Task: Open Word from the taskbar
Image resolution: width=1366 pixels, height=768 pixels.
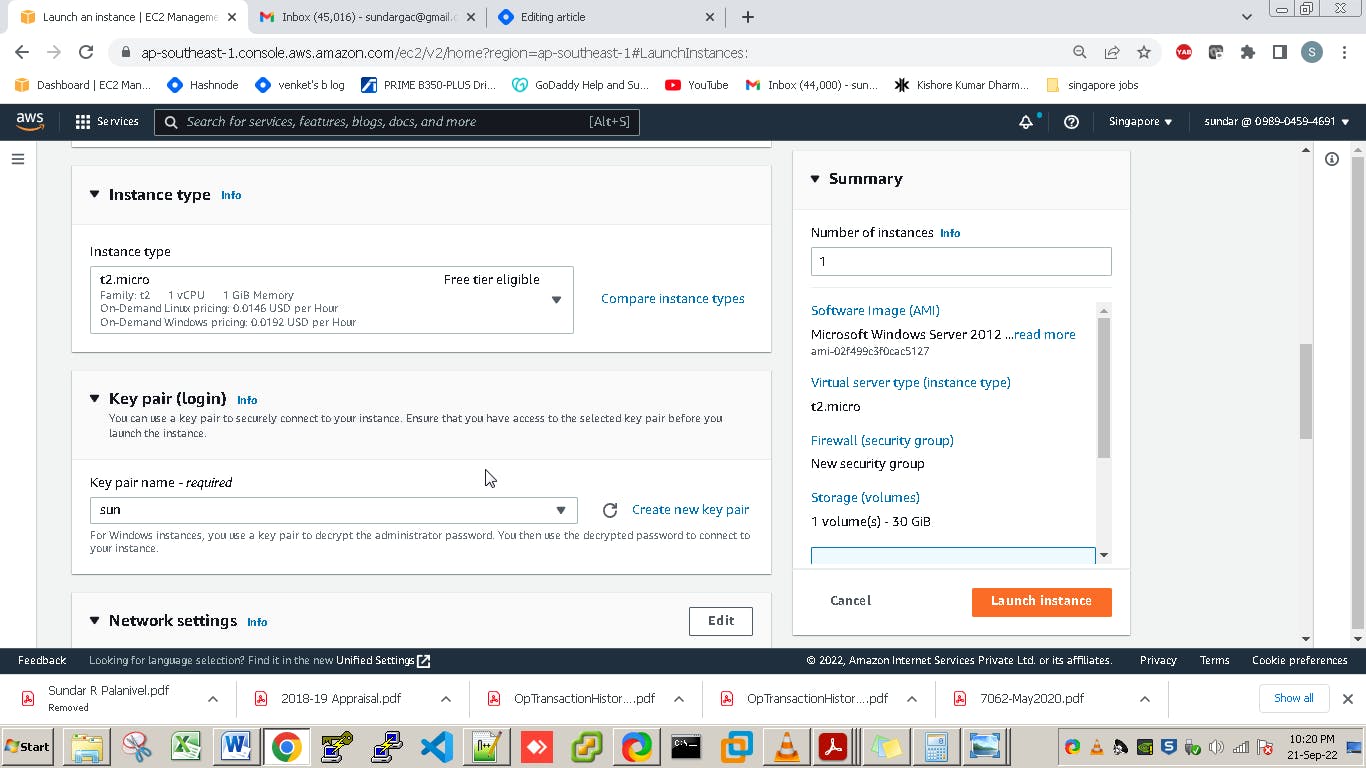Action: click(236, 747)
